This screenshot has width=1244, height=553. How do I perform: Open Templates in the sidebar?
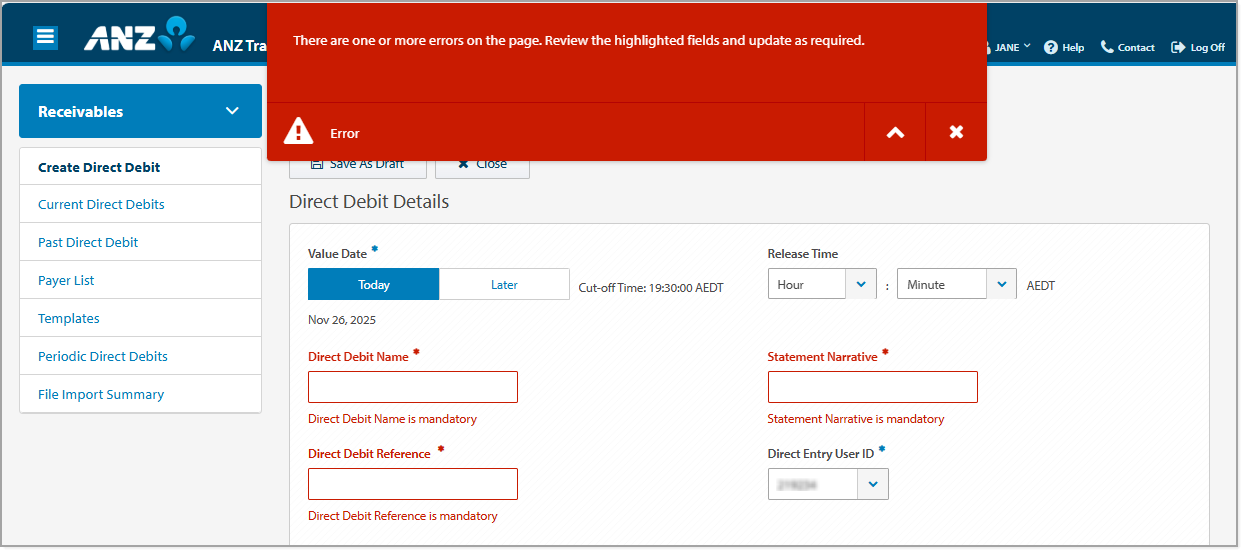pyautogui.click(x=140, y=318)
